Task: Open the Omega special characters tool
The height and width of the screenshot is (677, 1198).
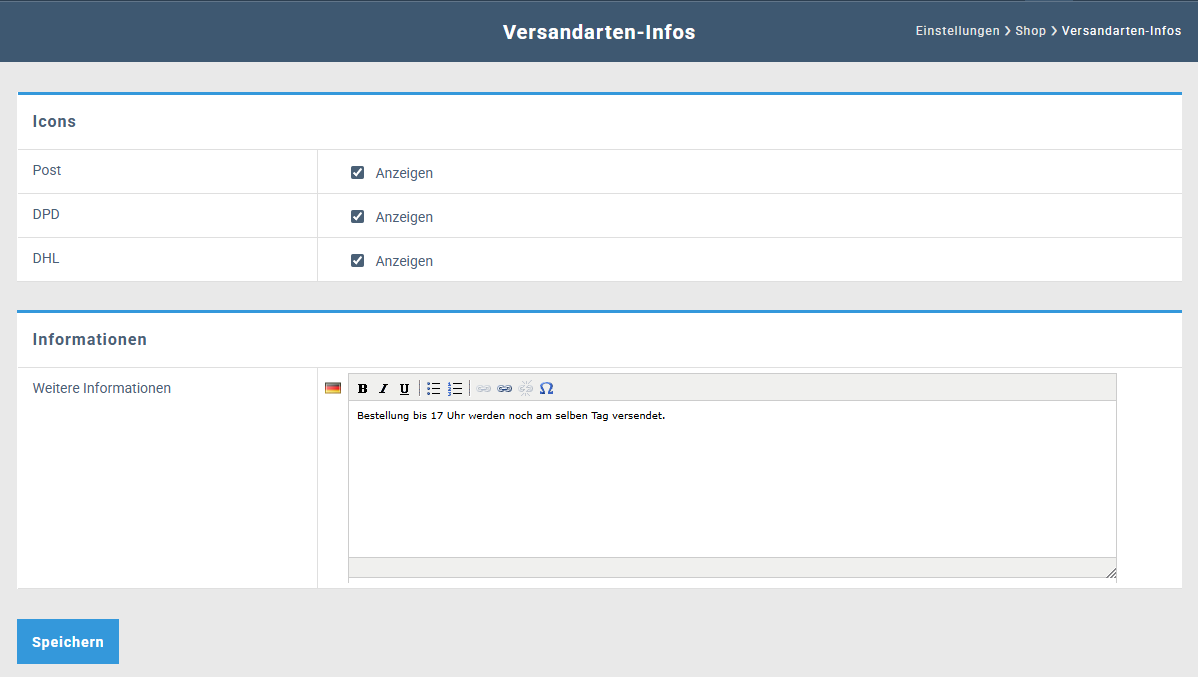Action: pos(546,389)
